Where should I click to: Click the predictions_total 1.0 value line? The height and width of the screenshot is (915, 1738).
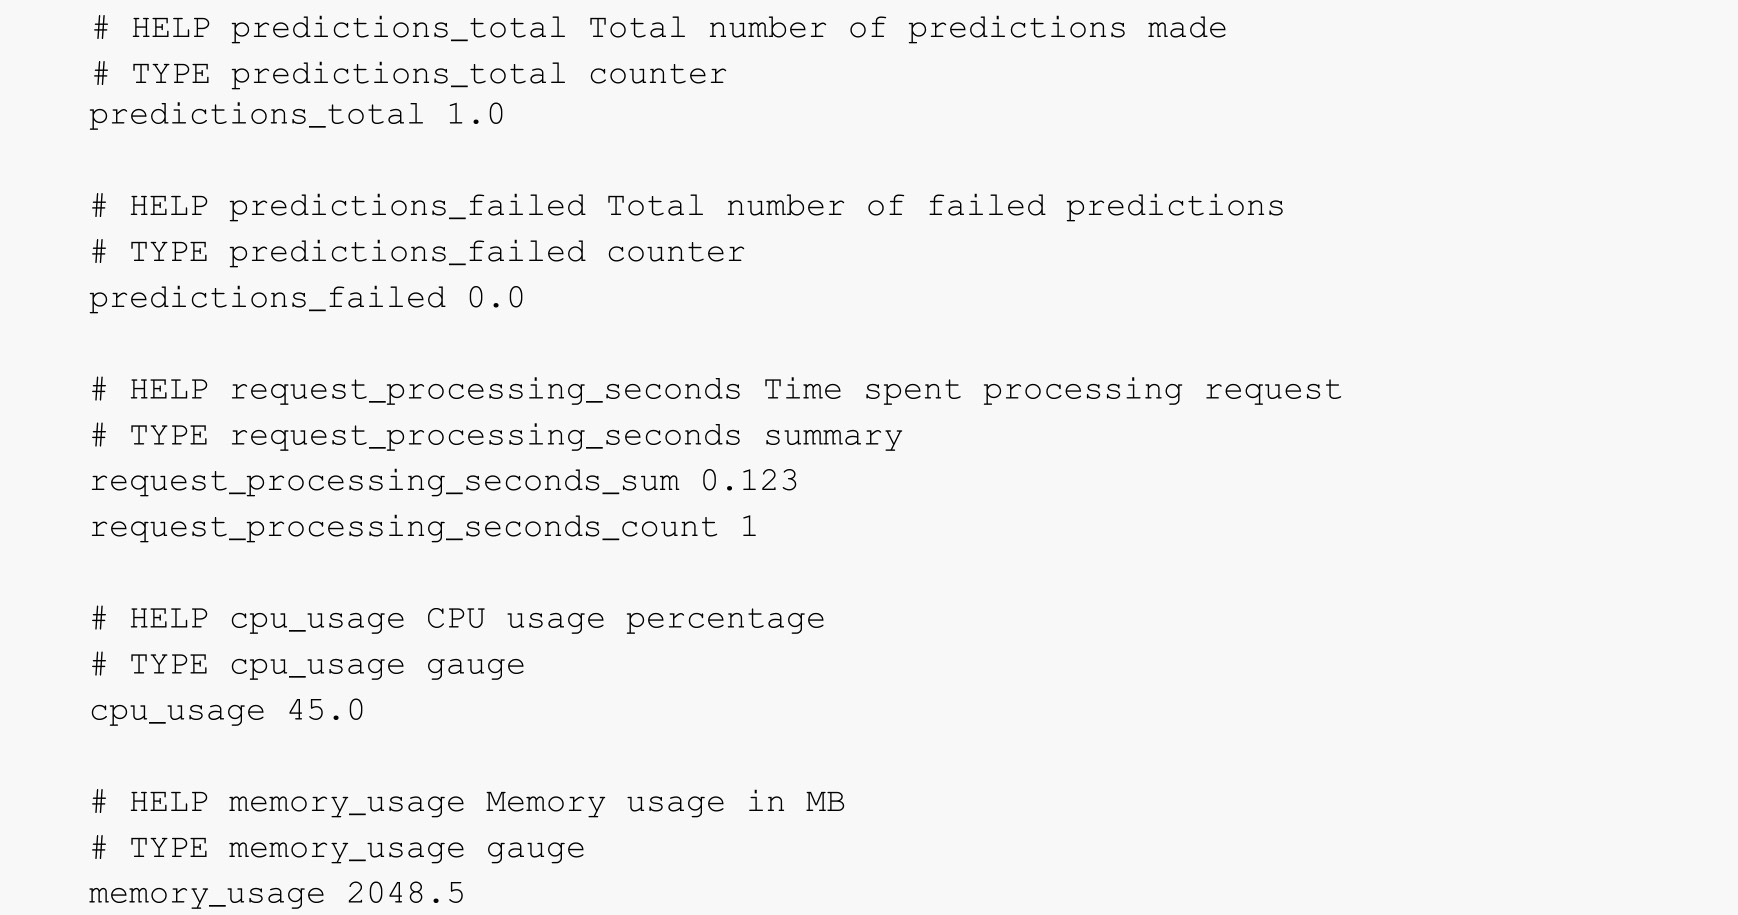pyautogui.click(x=297, y=116)
